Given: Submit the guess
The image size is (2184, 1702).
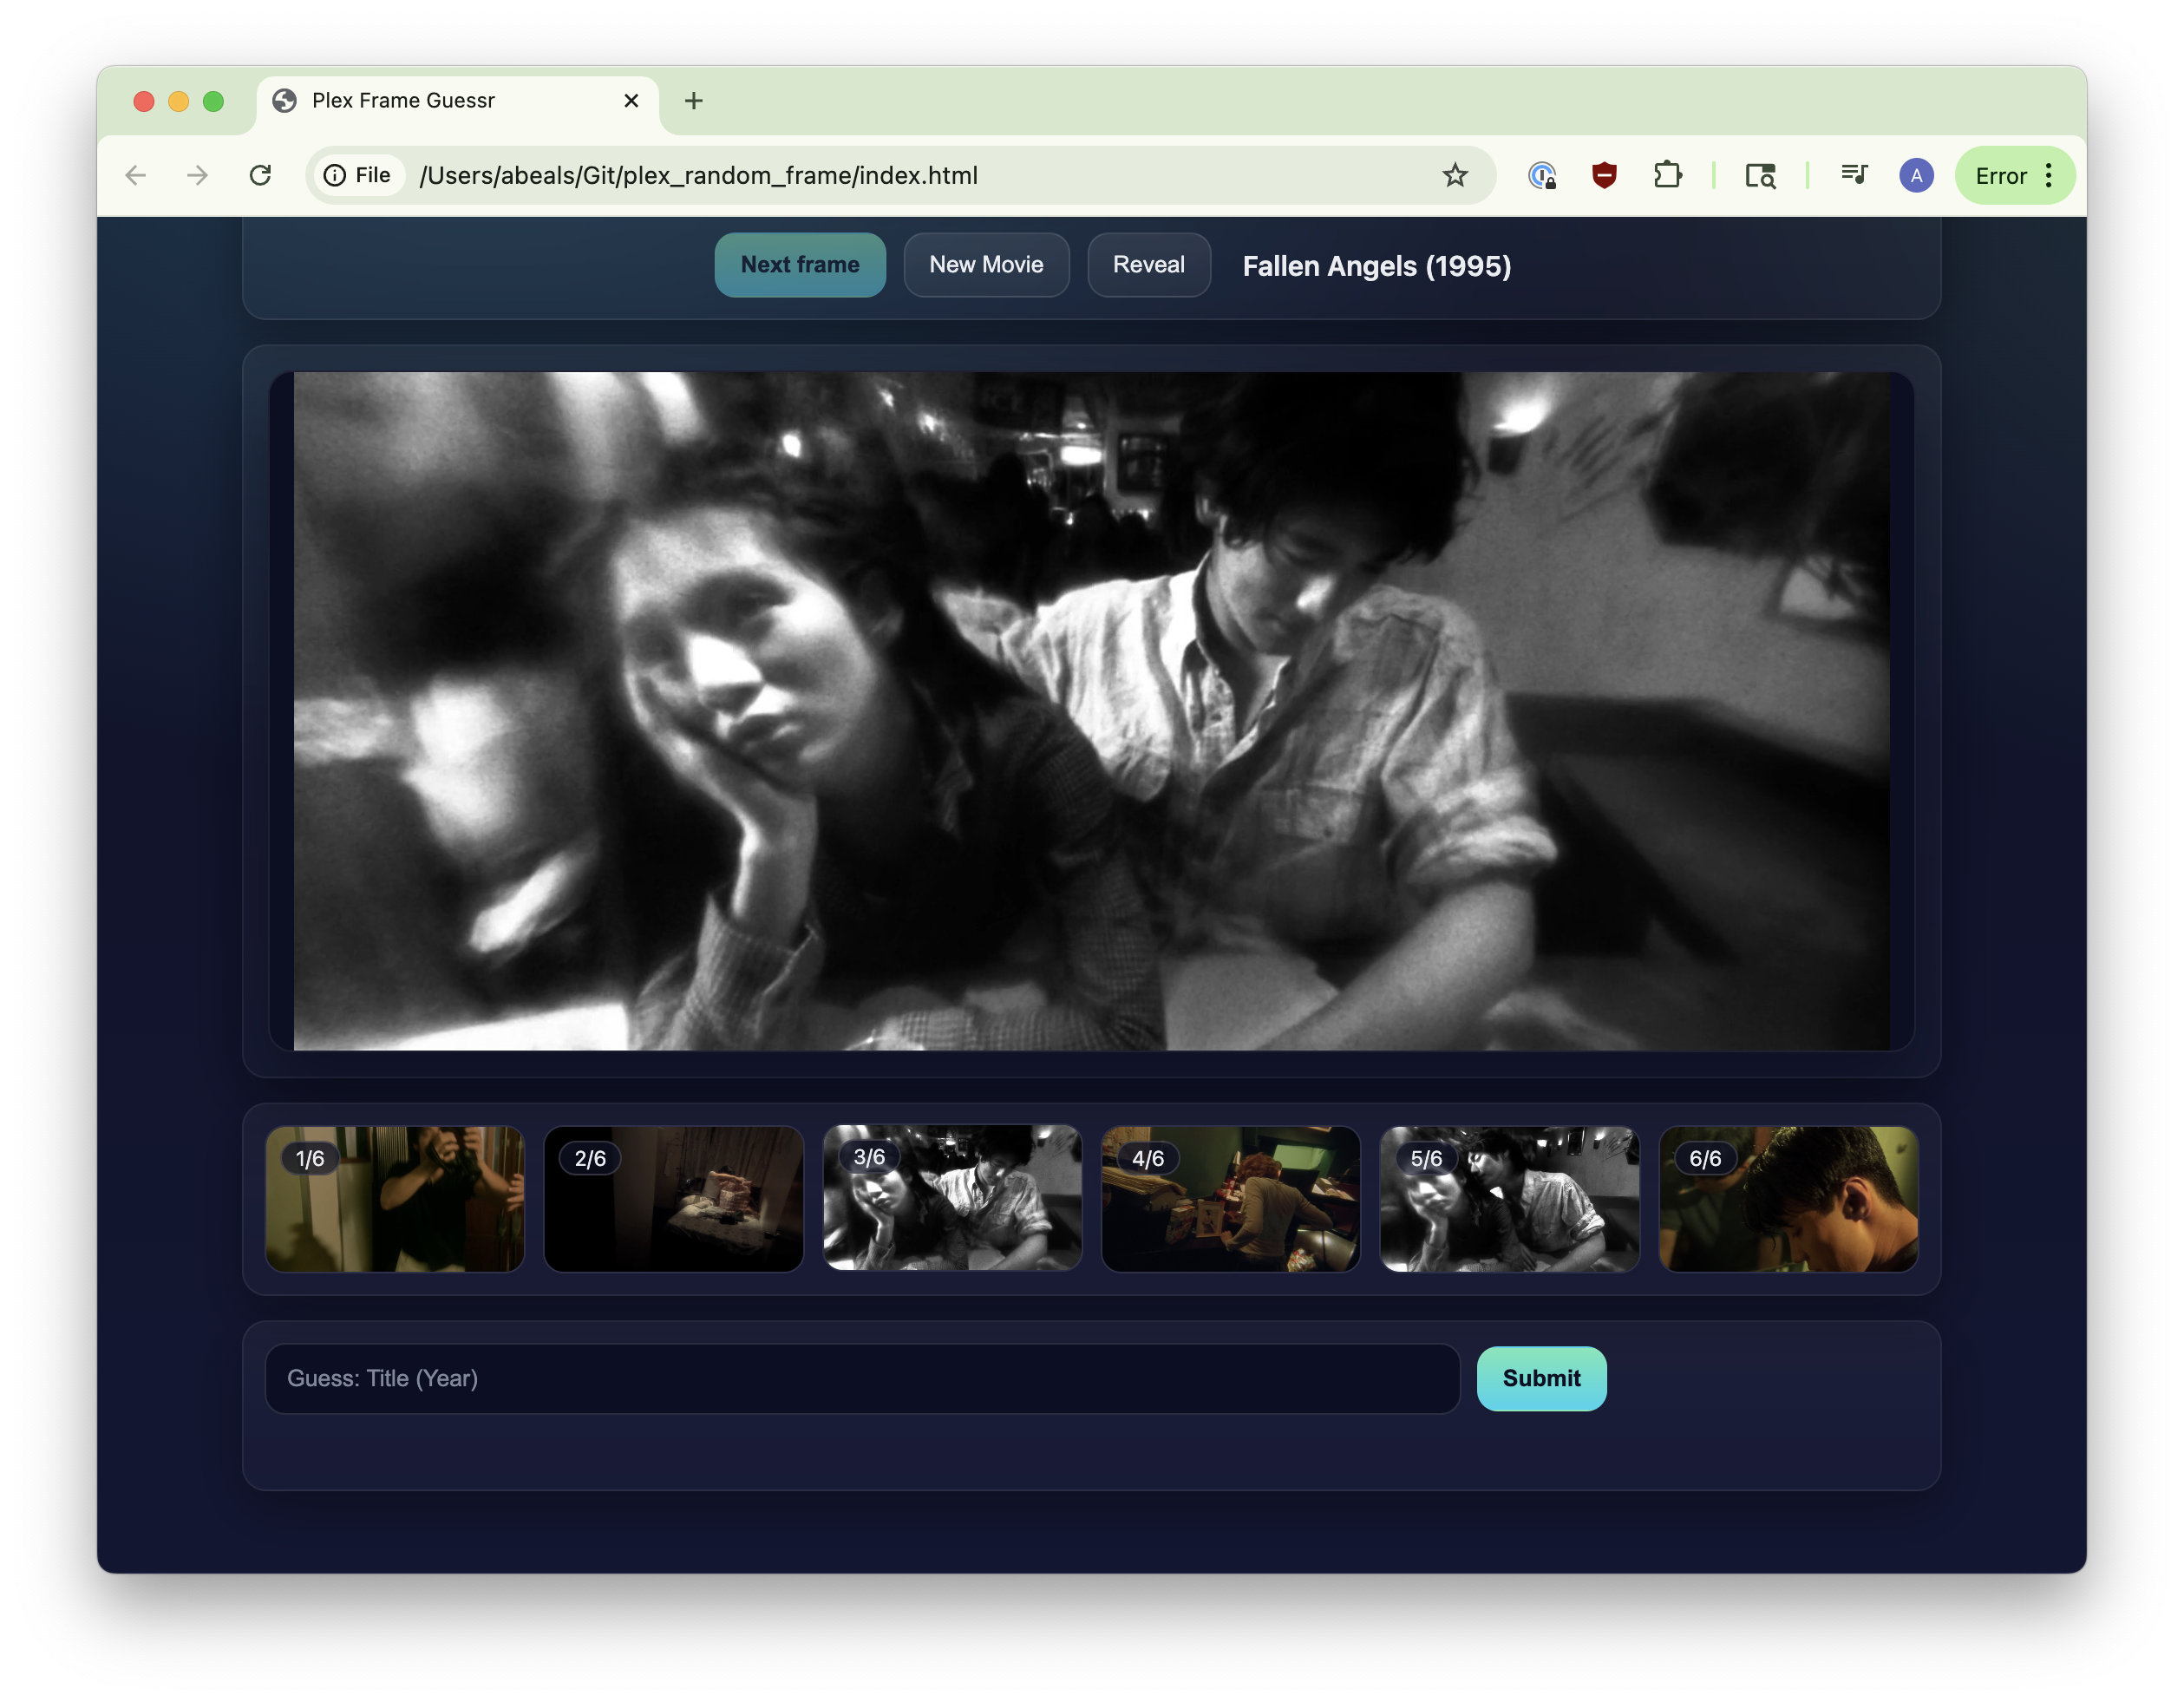Looking at the screenshot, I should click(x=1541, y=1378).
